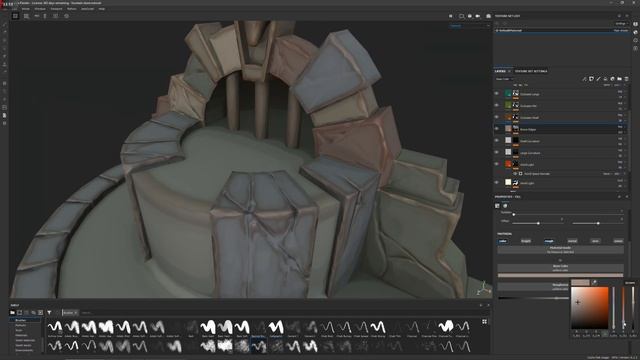Add a mask using the Layers toolbar mask icon
Image resolution: width=640 pixels, height=360 pixels.
click(x=591, y=79)
